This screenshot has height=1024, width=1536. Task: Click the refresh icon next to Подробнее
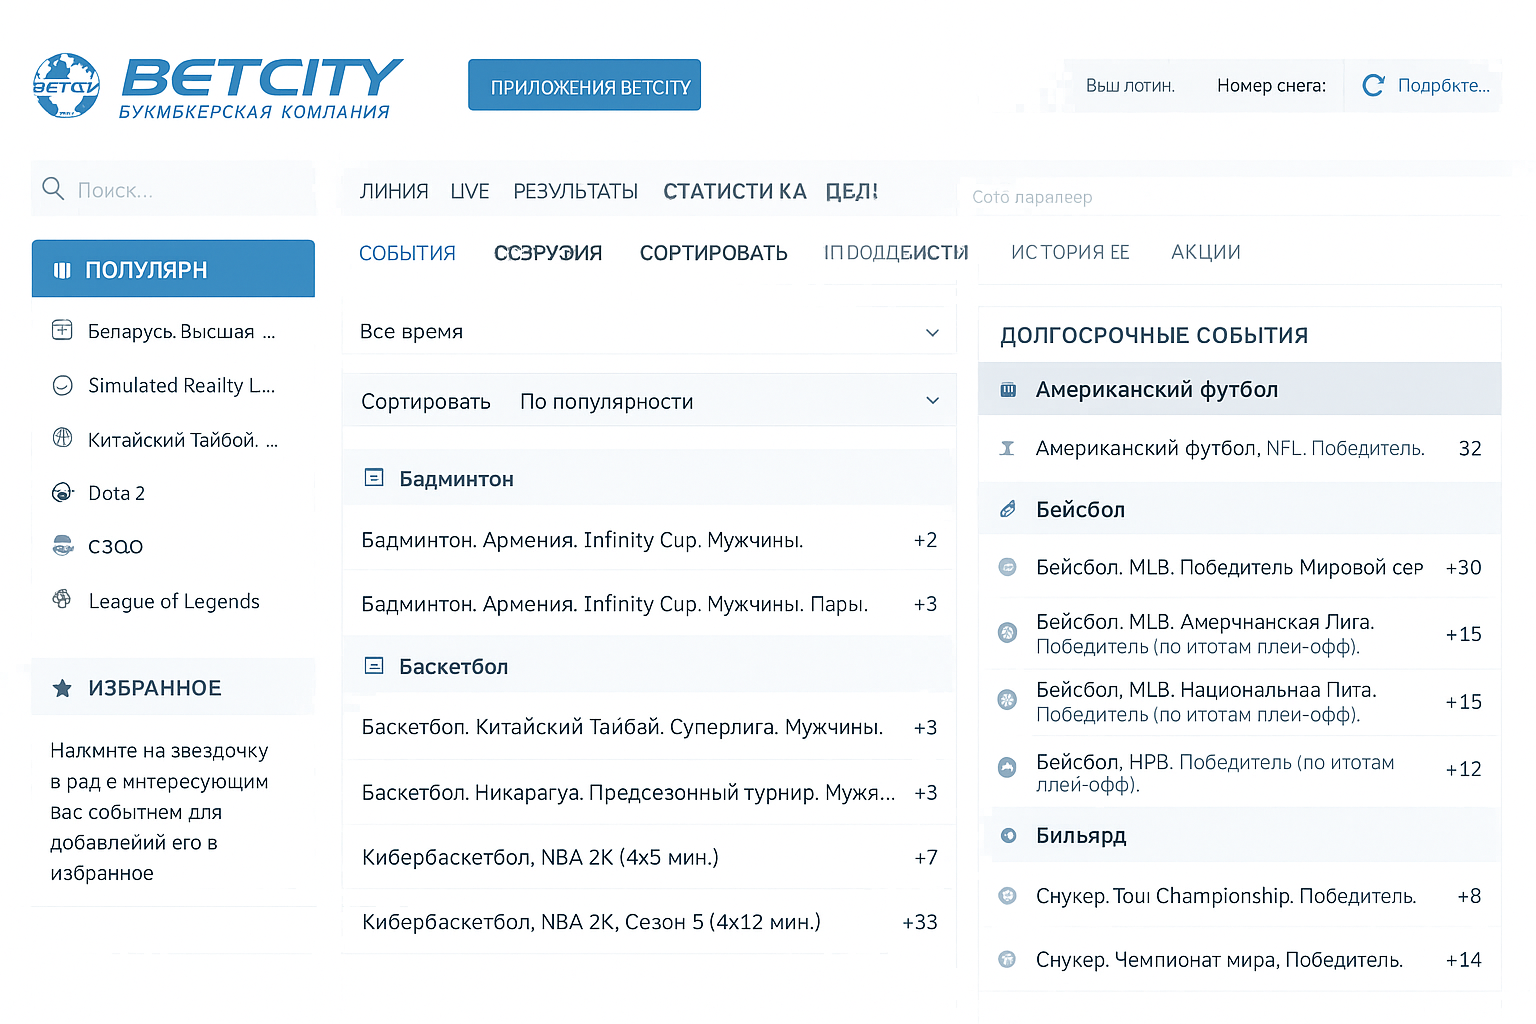click(x=1373, y=86)
